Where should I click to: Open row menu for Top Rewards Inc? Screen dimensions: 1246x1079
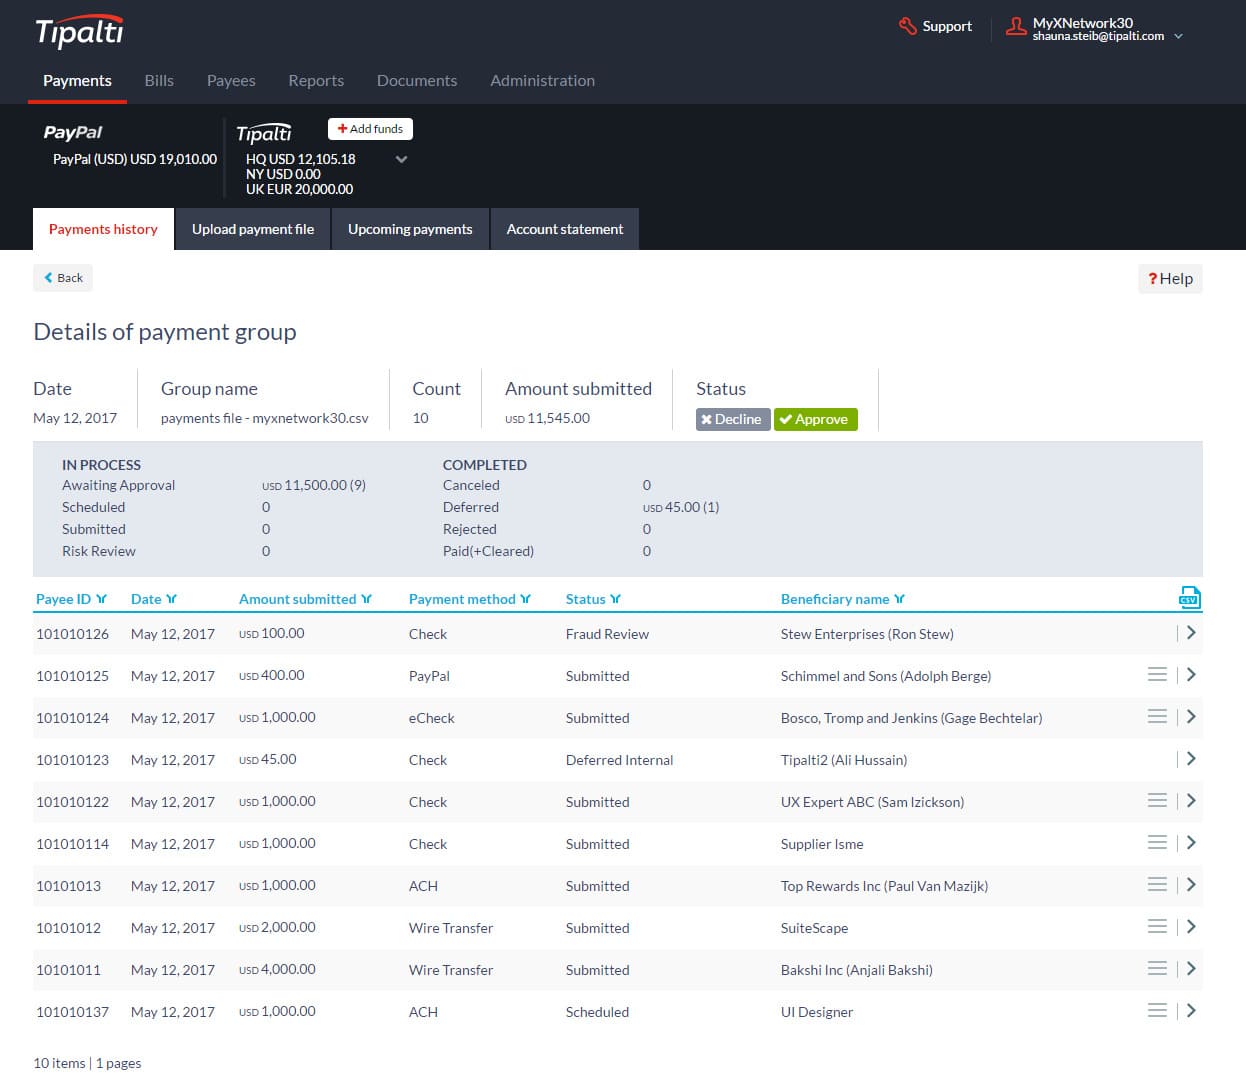pos(1157,885)
